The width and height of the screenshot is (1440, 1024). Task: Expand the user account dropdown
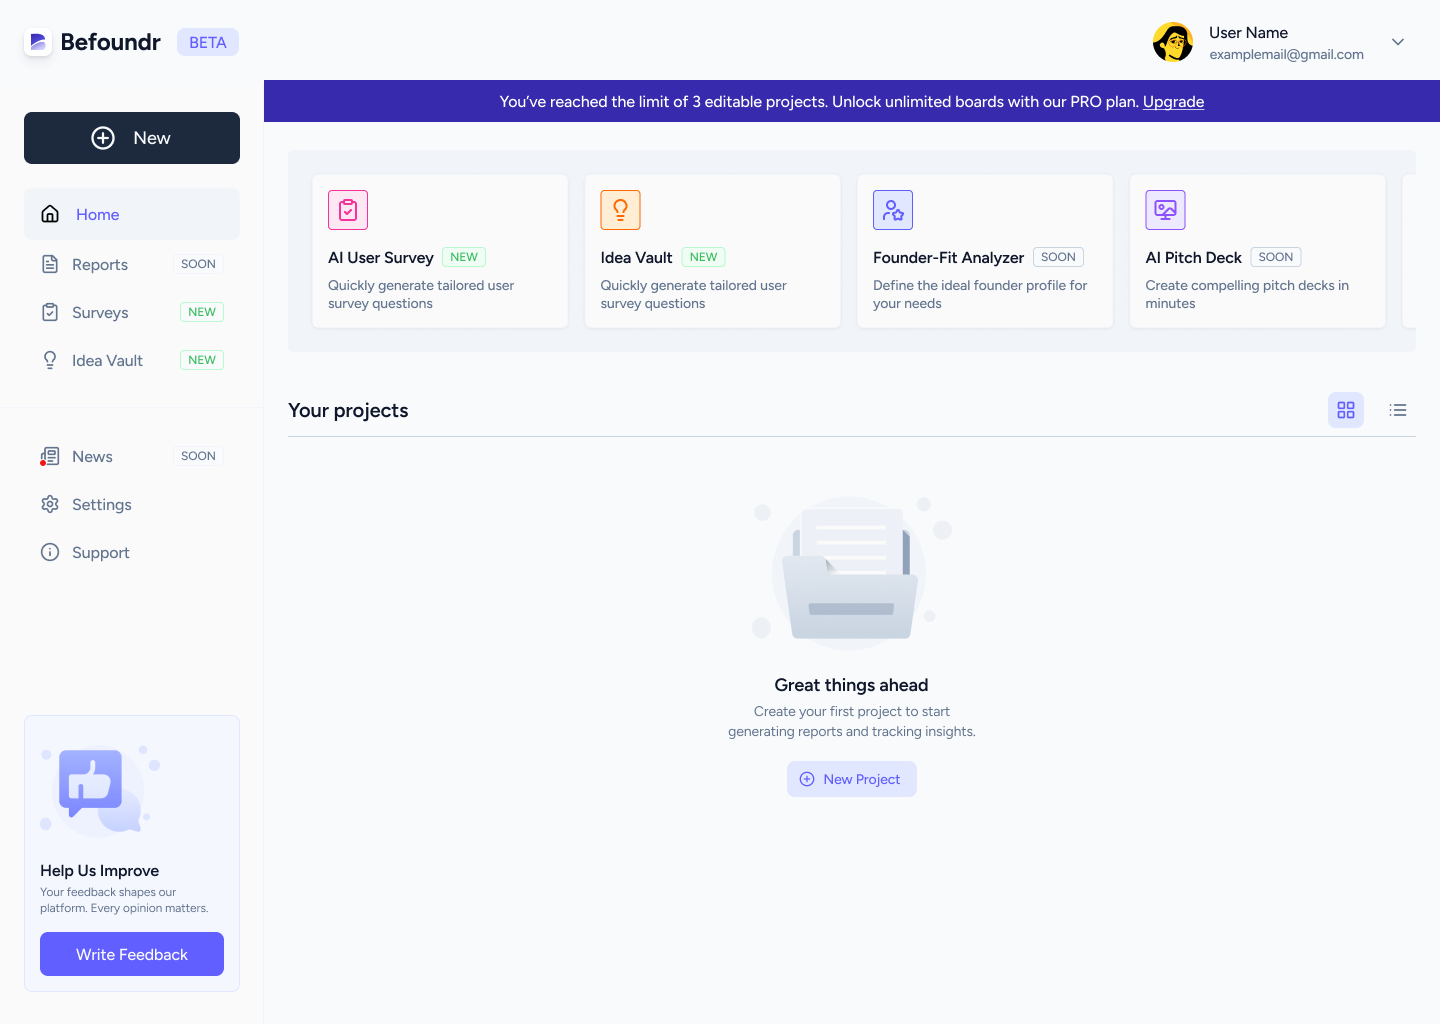(x=1397, y=42)
